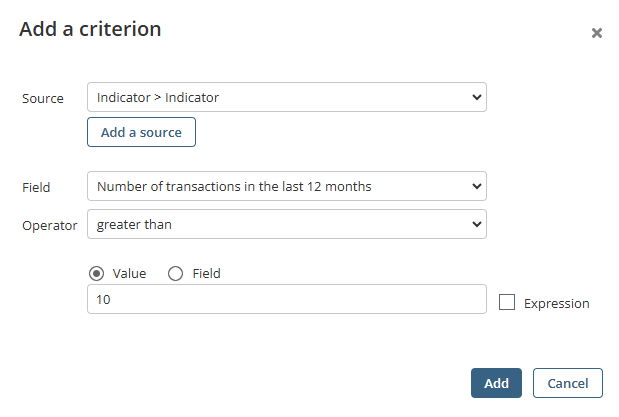Click the Operator label text
The height and width of the screenshot is (417, 619).
point(49,225)
